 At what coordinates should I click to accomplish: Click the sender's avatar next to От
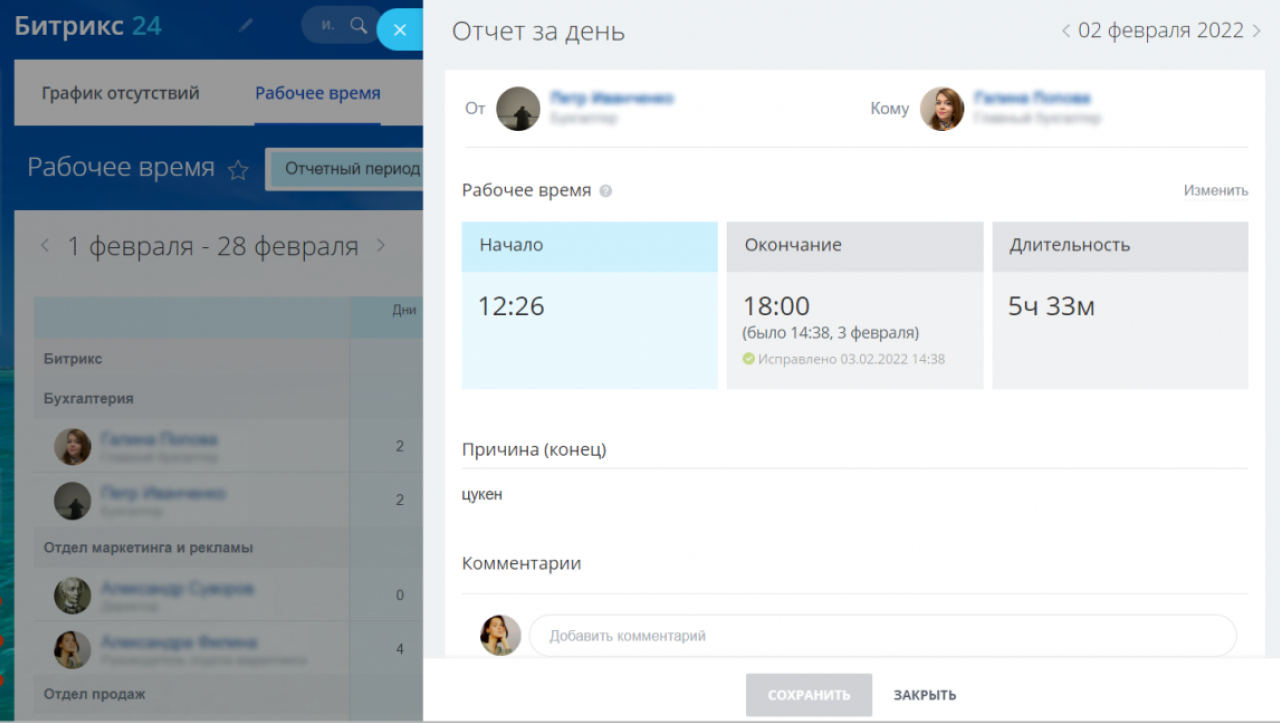[x=518, y=108]
